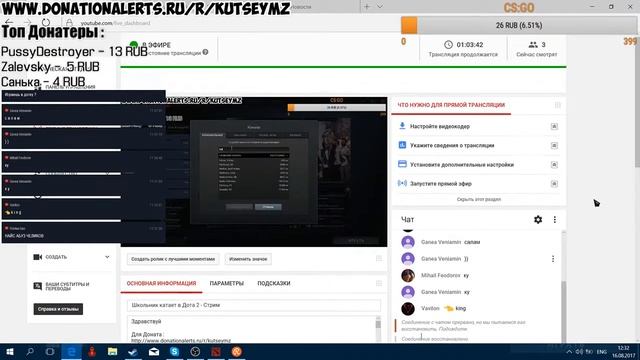640x360 pixels.
Task: Switch to ПАРАМЕТРЫ tab
Action: (227, 283)
